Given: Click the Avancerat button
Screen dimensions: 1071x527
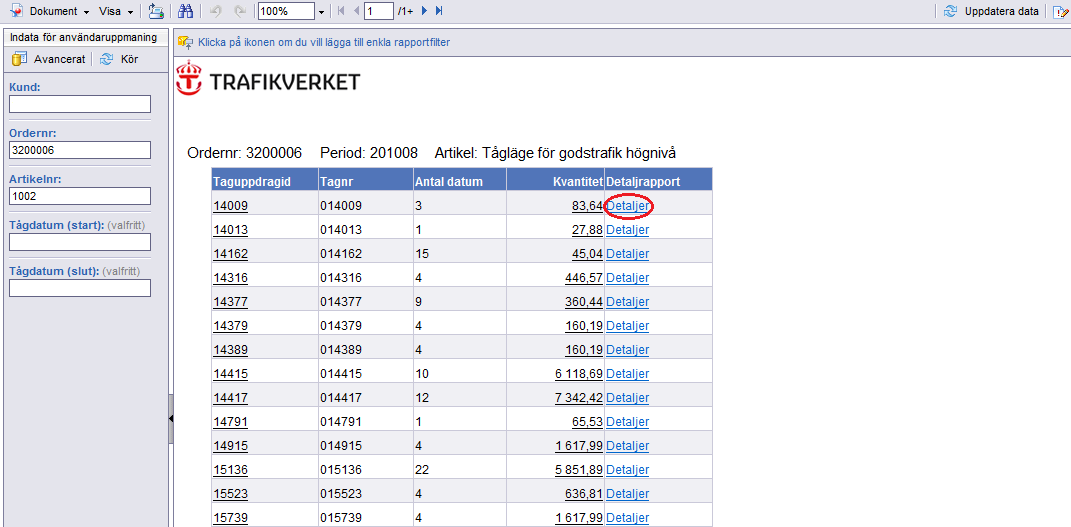Looking at the screenshot, I should [48, 59].
